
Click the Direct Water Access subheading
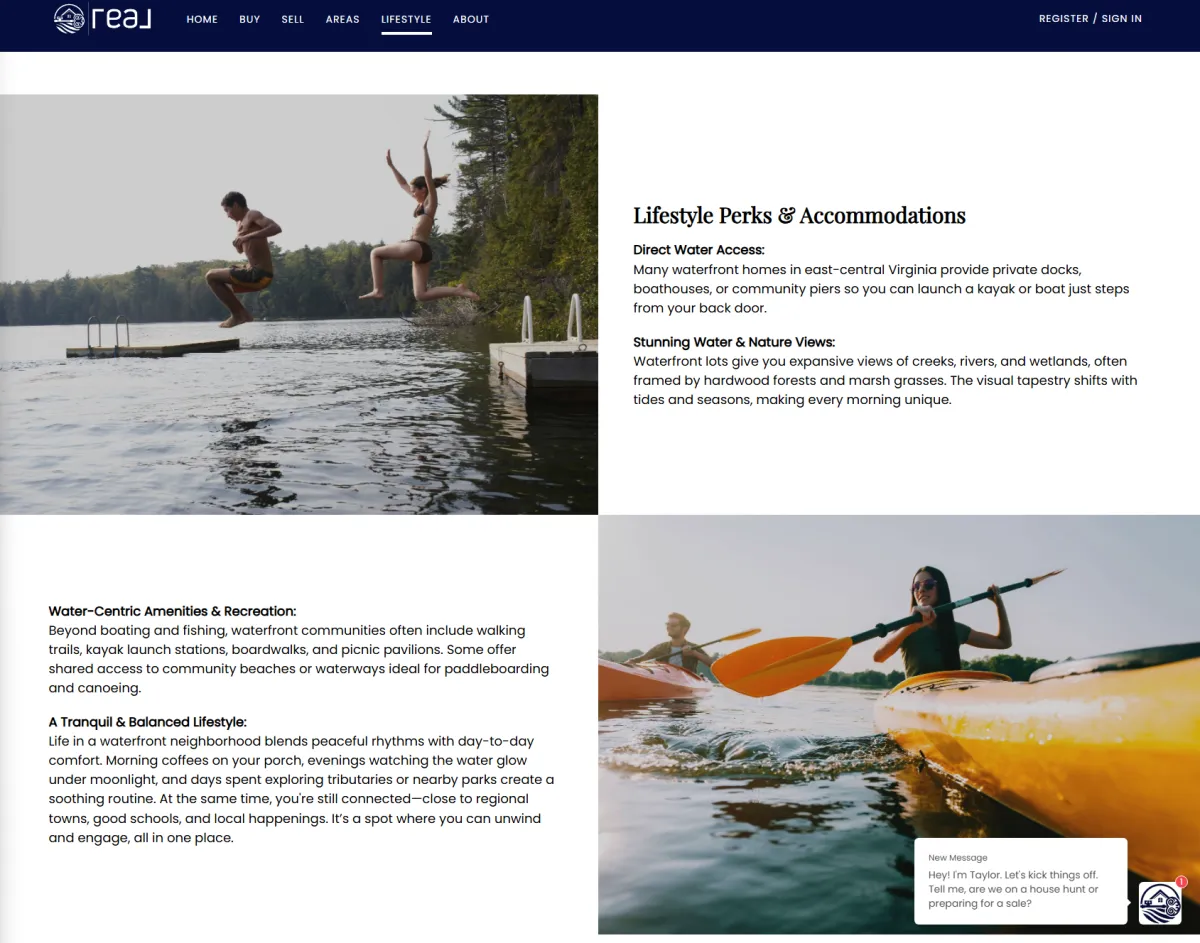point(699,250)
